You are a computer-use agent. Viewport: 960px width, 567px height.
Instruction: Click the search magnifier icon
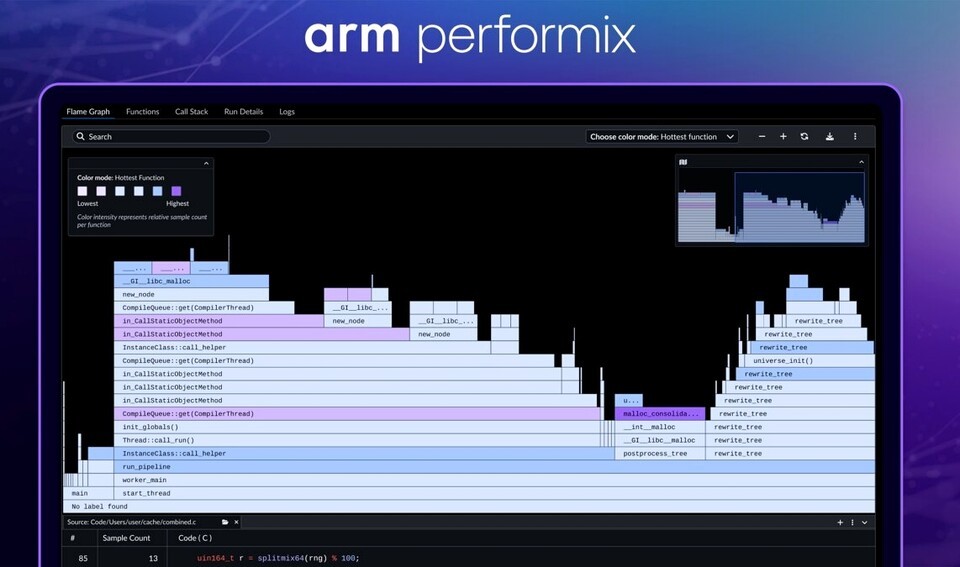(80, 137)
